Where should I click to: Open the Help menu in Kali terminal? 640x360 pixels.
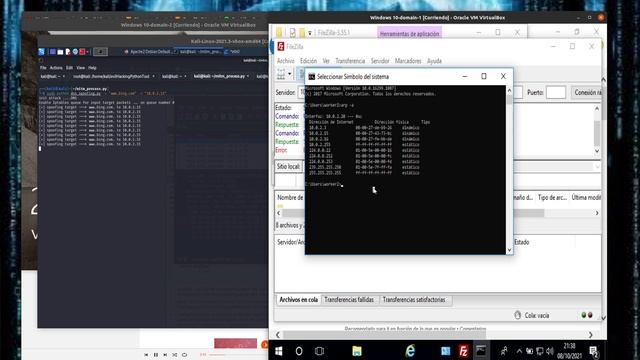[92, 68]
